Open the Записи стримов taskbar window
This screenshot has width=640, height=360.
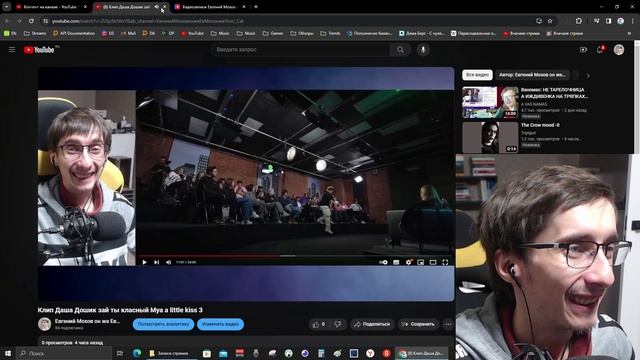tap(169, 353)
